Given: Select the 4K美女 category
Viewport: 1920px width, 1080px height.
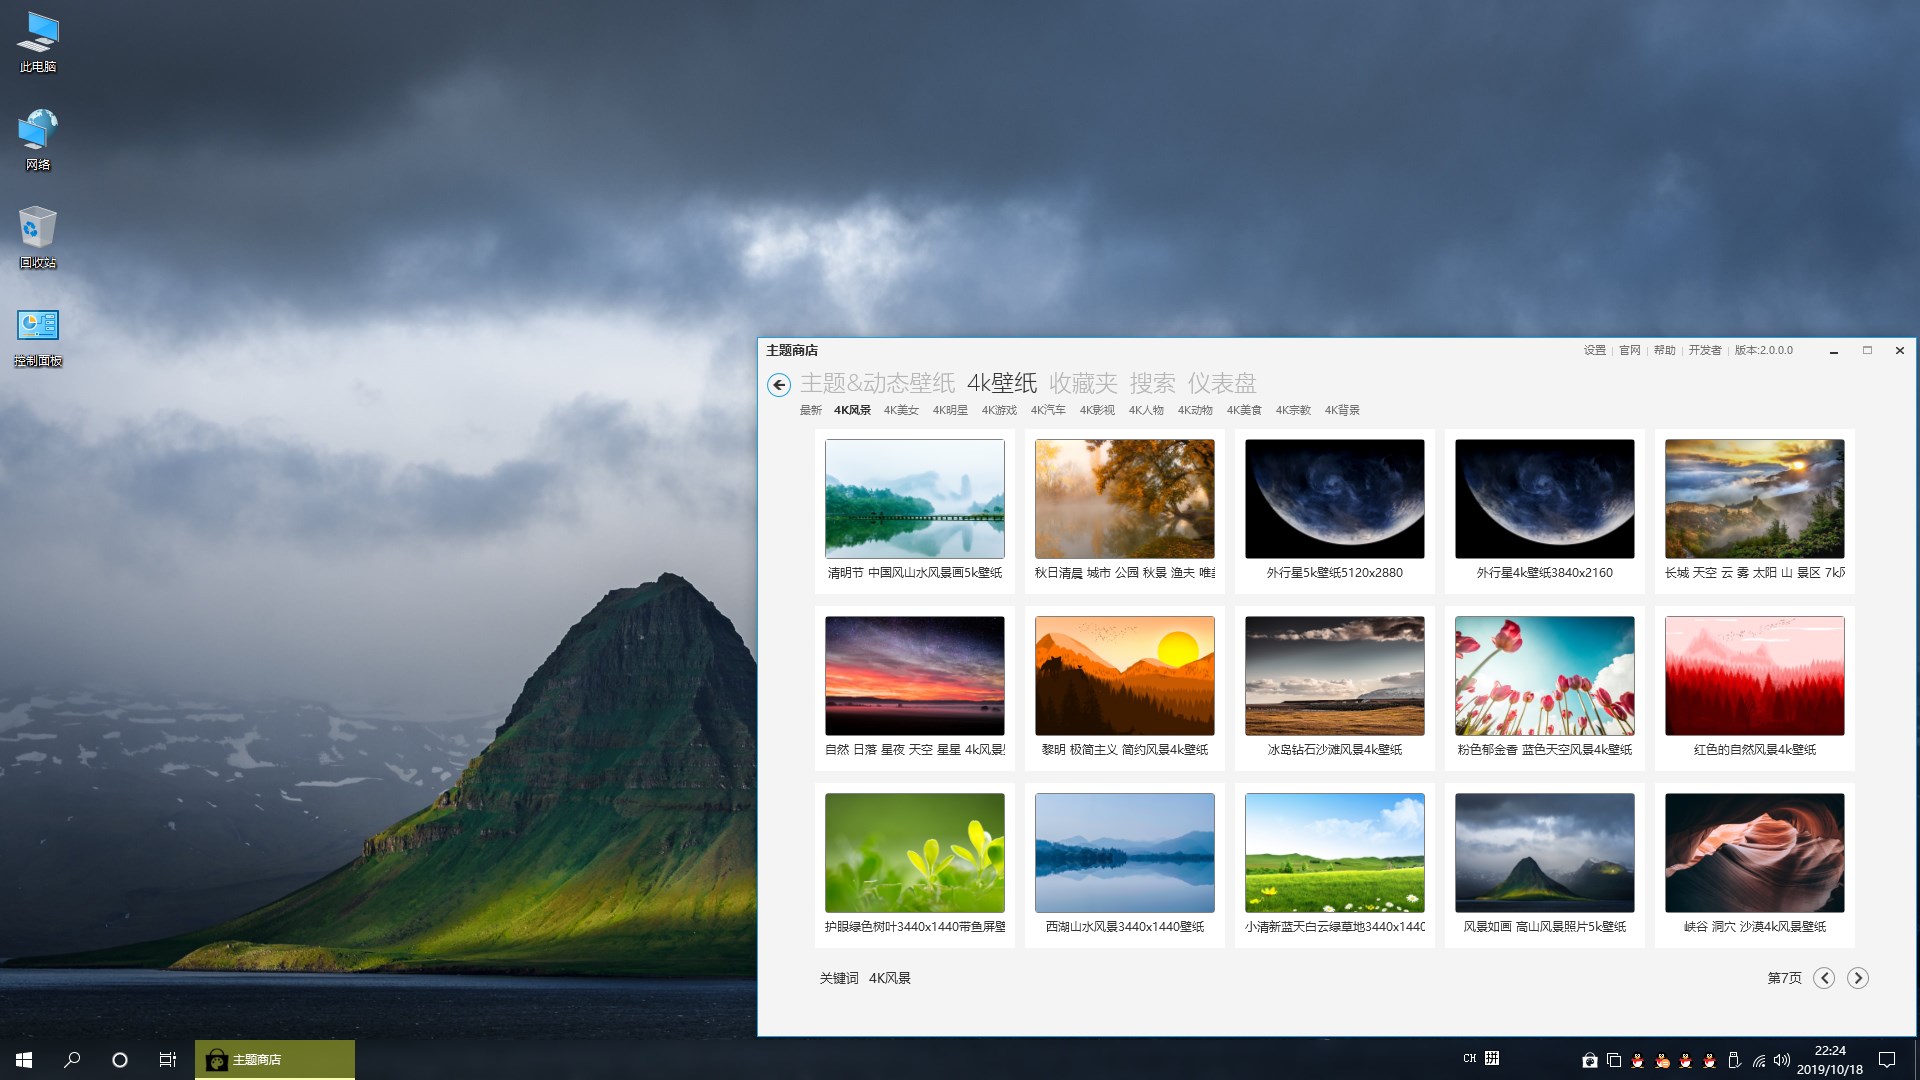Looking at the screenshot, I should click(x=901, y=410).
